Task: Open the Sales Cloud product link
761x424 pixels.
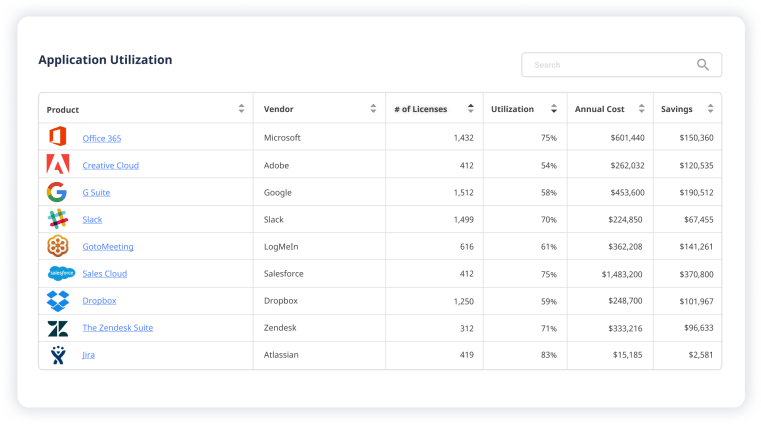Action: 105,273
